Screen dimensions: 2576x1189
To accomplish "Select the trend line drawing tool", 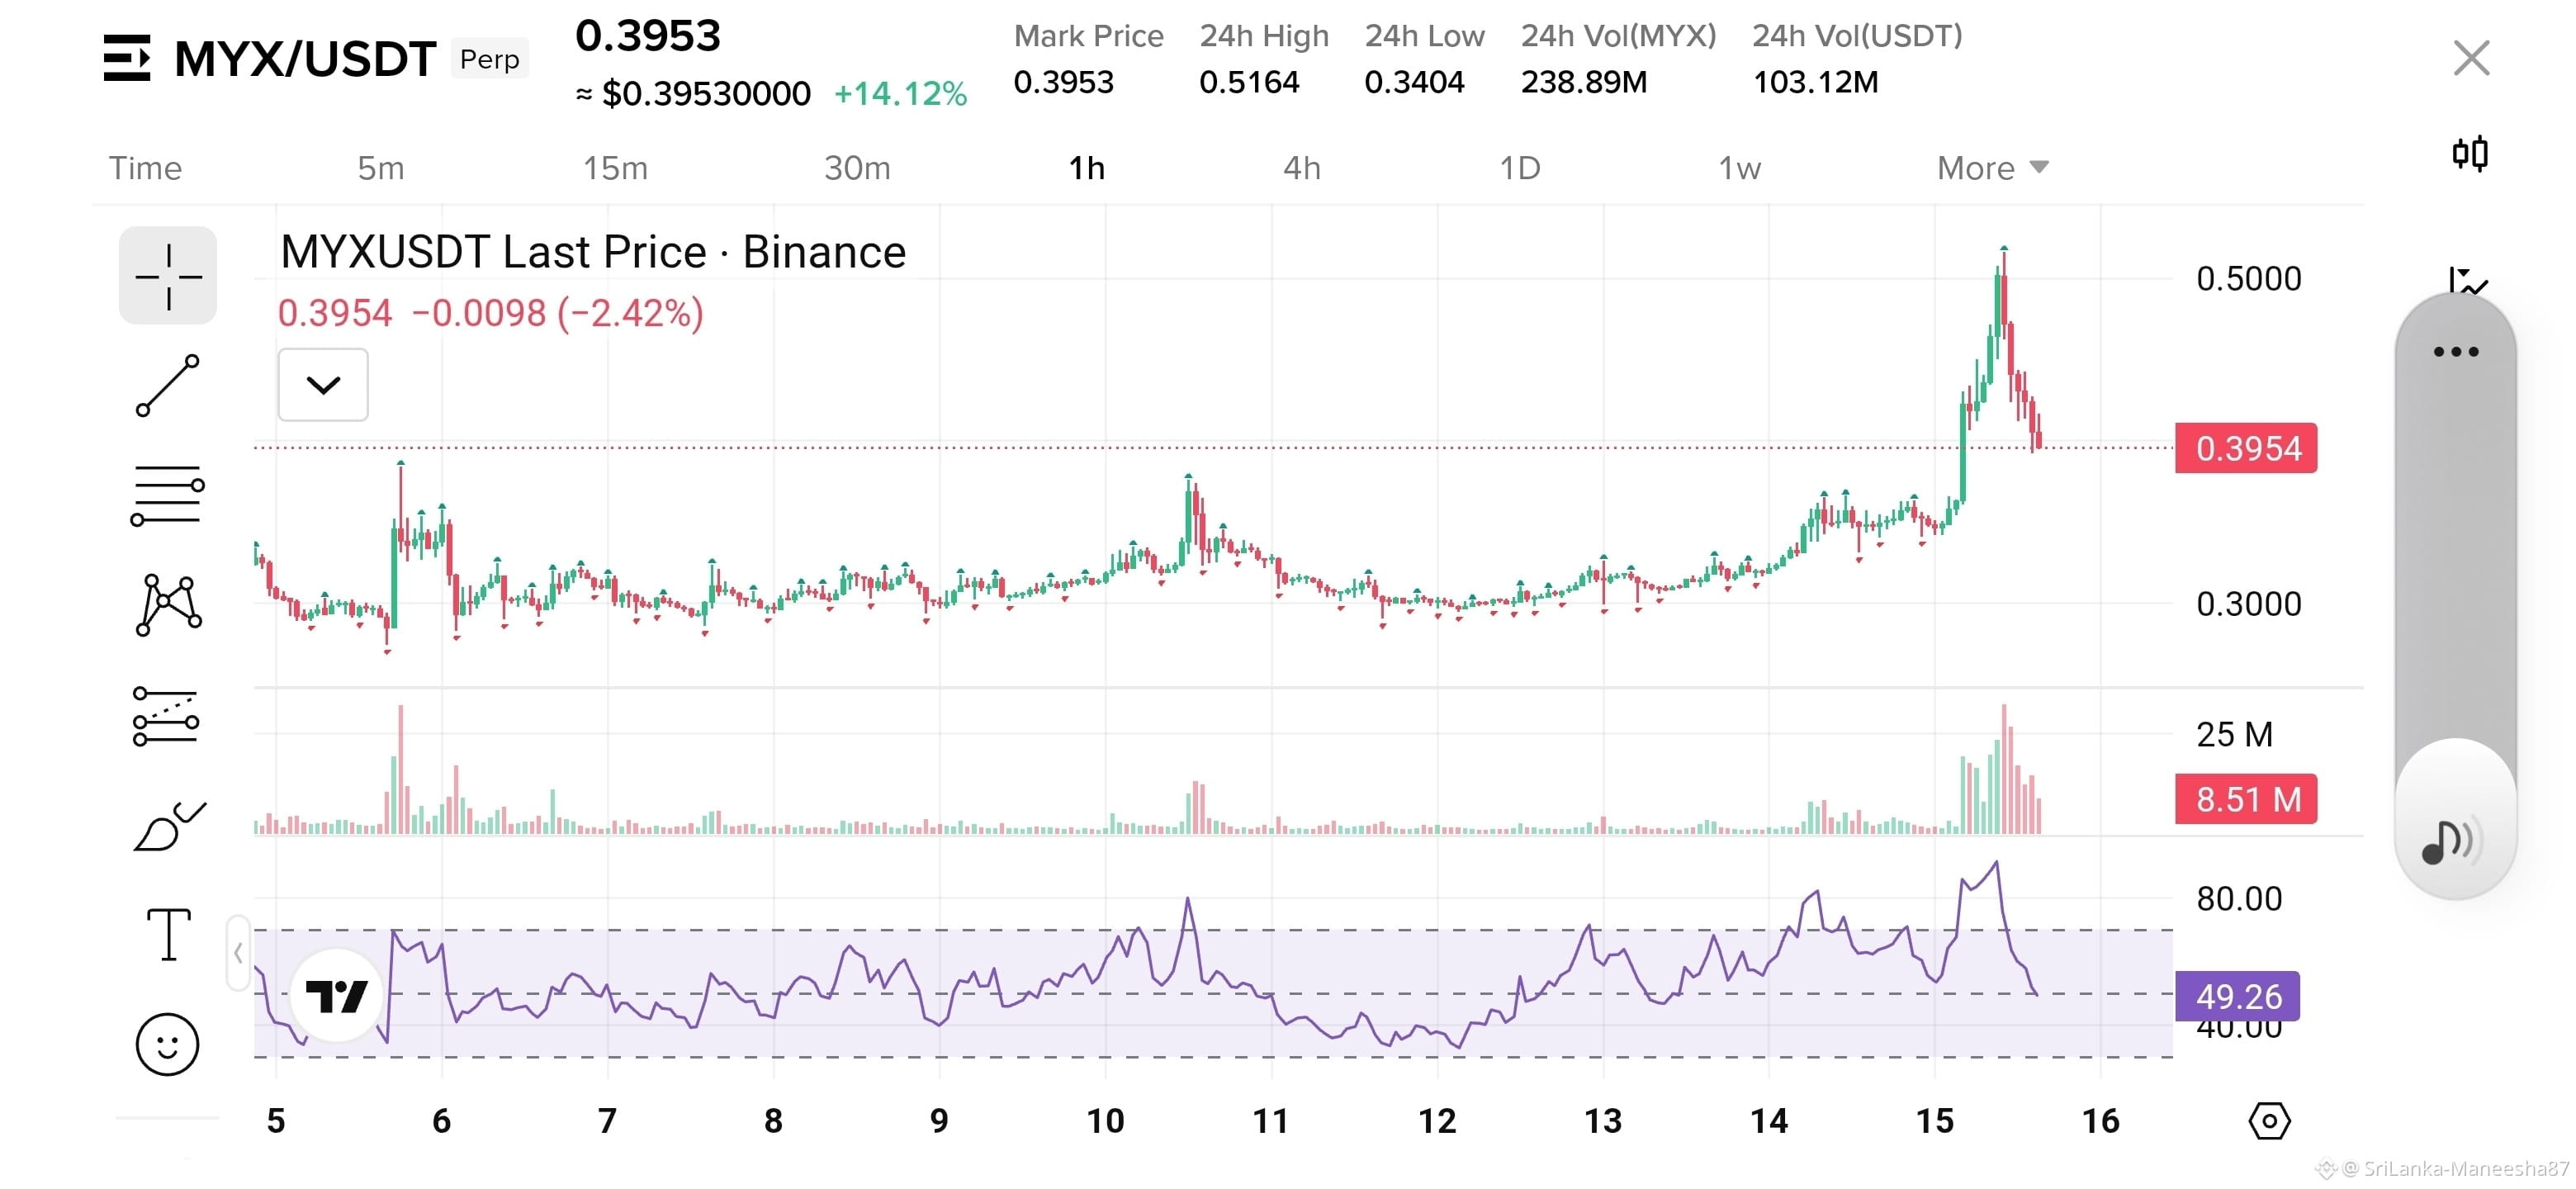I will 168,385.
